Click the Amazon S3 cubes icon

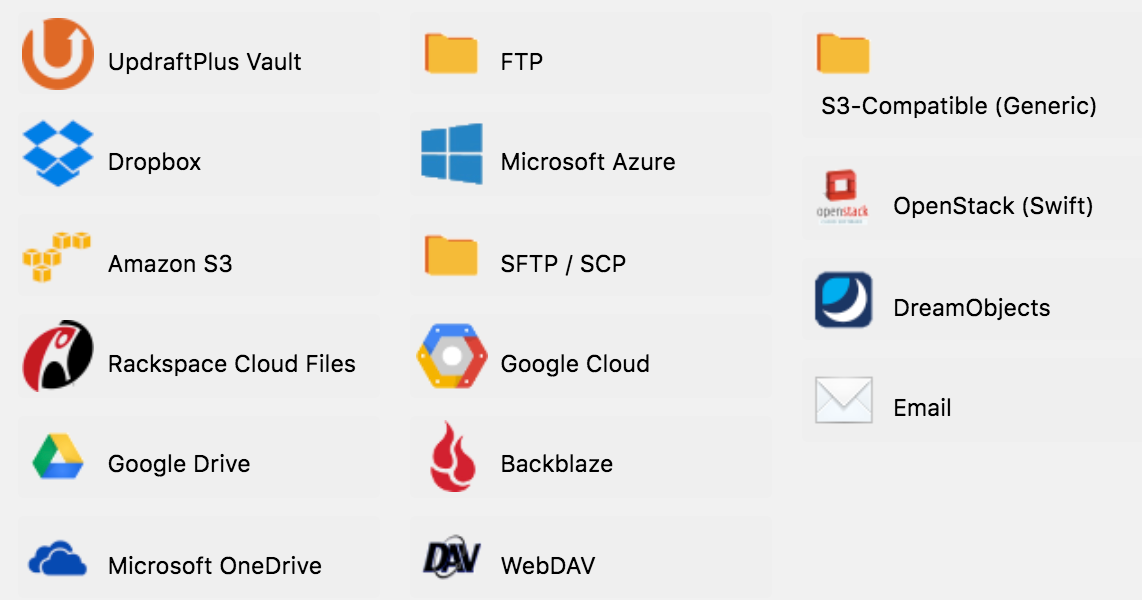tap(57, 256)
